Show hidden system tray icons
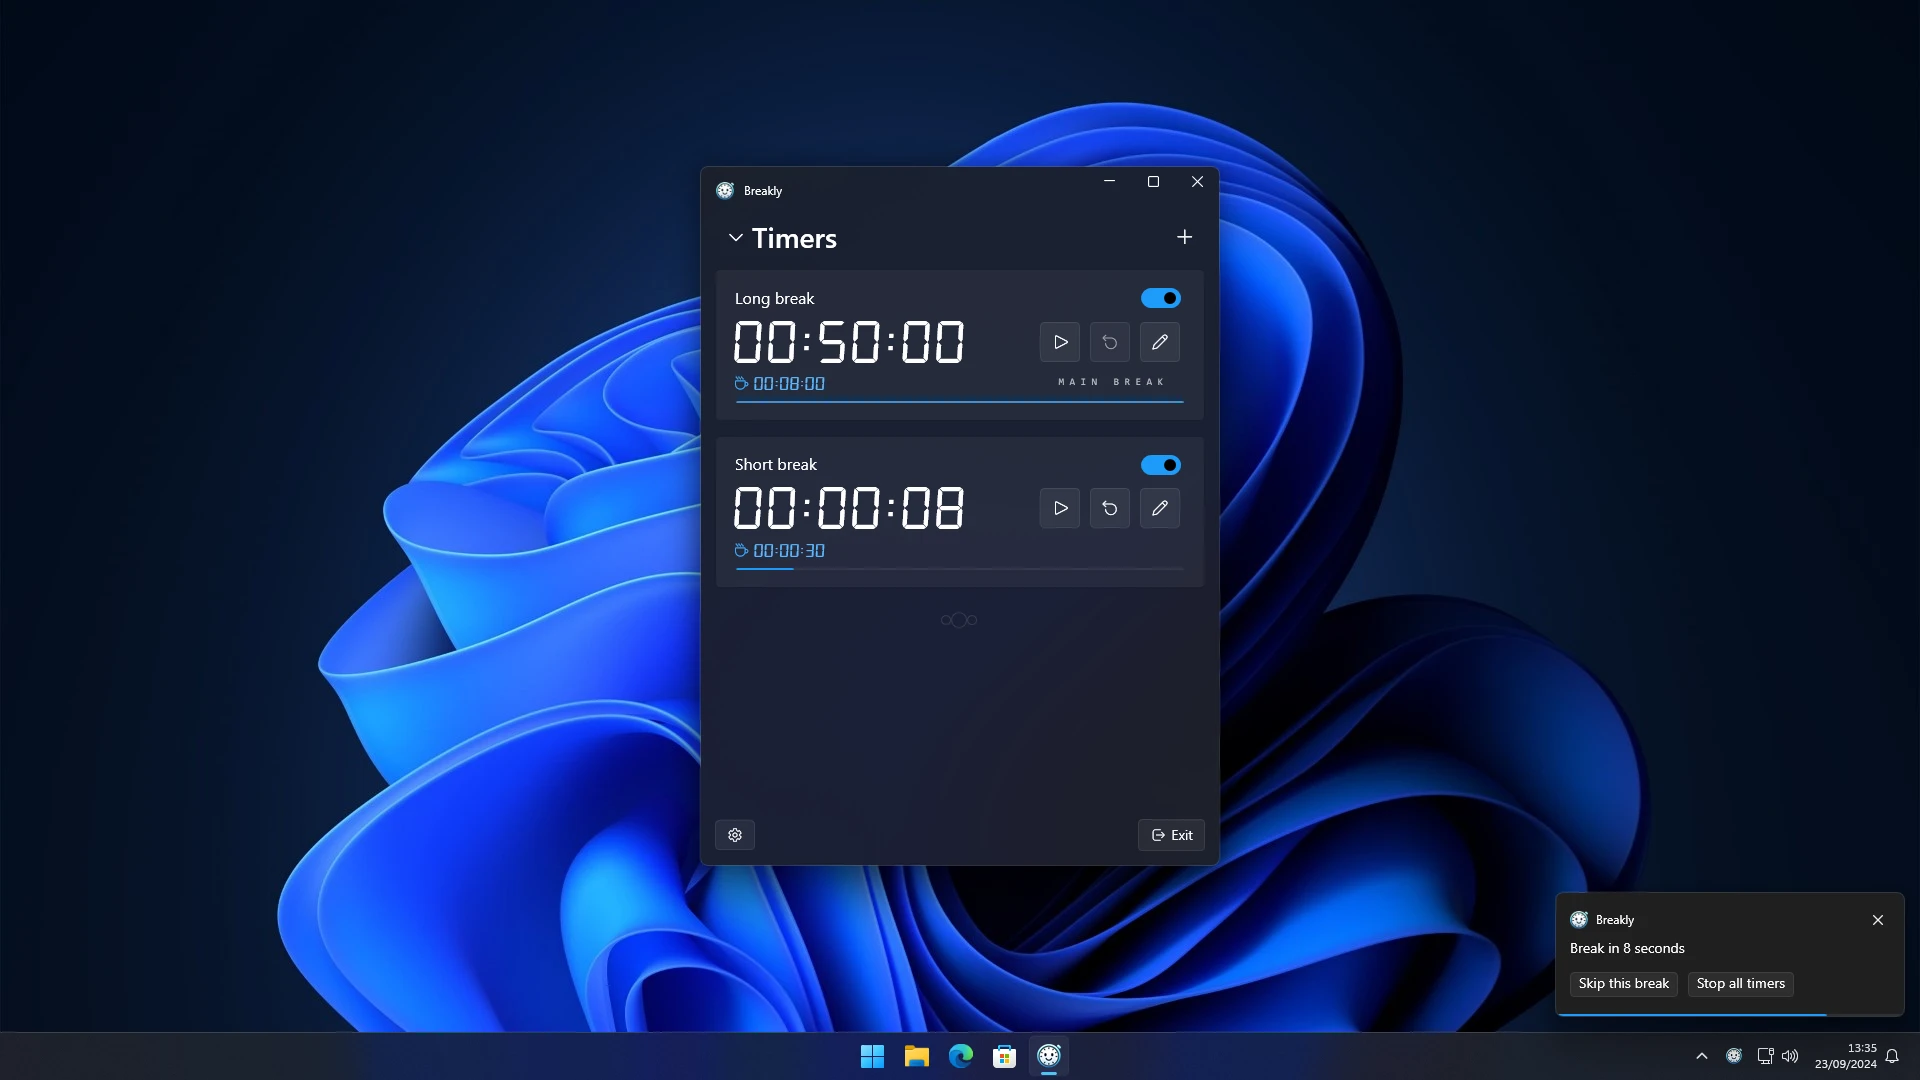 pos(1701,1056)
